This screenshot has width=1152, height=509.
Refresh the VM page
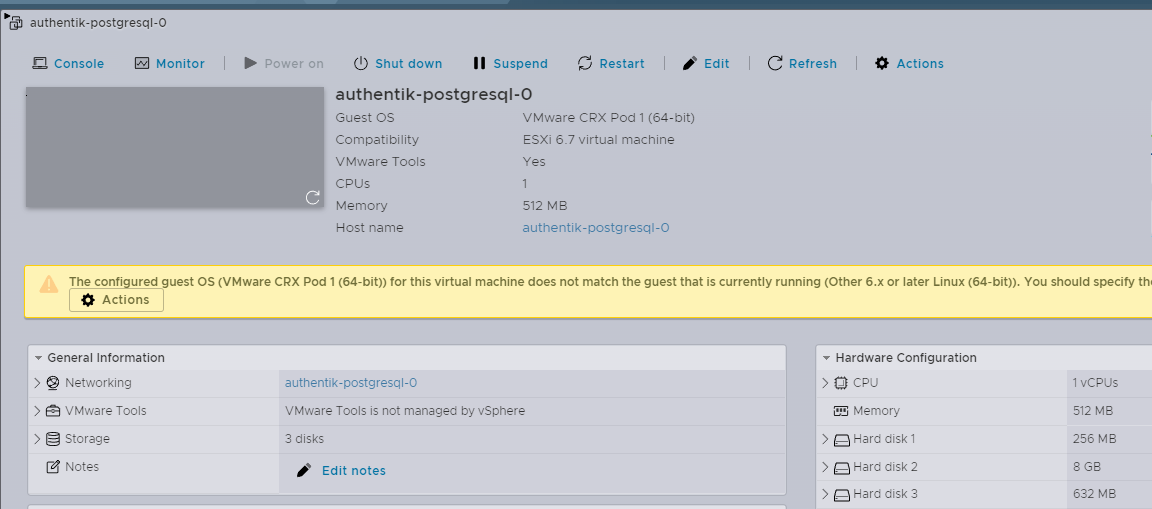pyautogui.click(x=802, y=63)
